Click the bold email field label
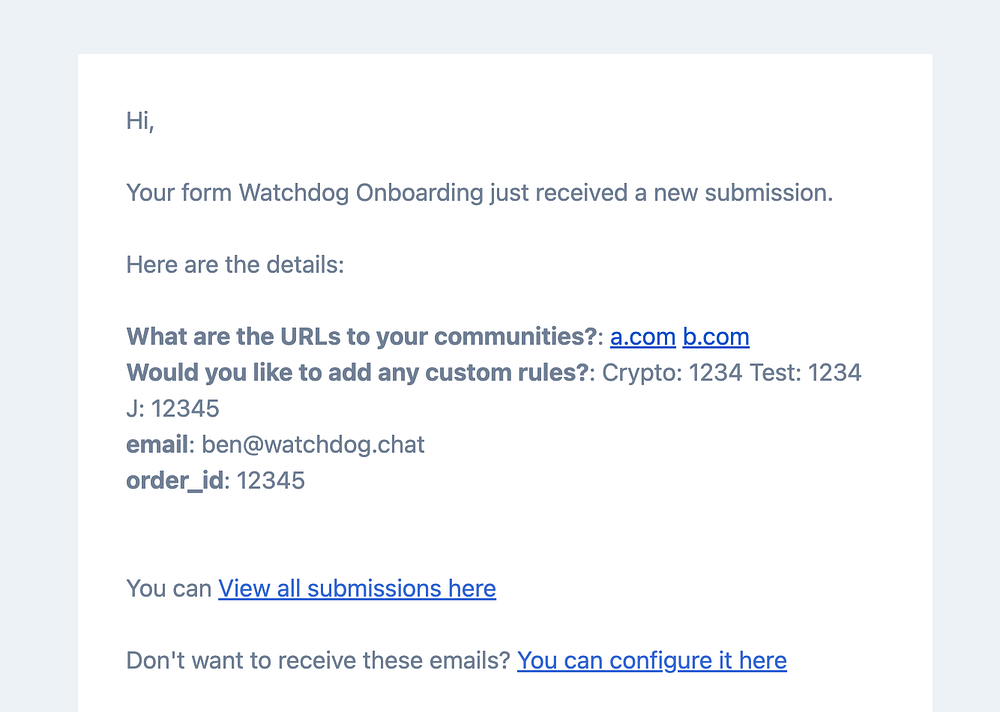The image size is (1000, 712). 157,445
